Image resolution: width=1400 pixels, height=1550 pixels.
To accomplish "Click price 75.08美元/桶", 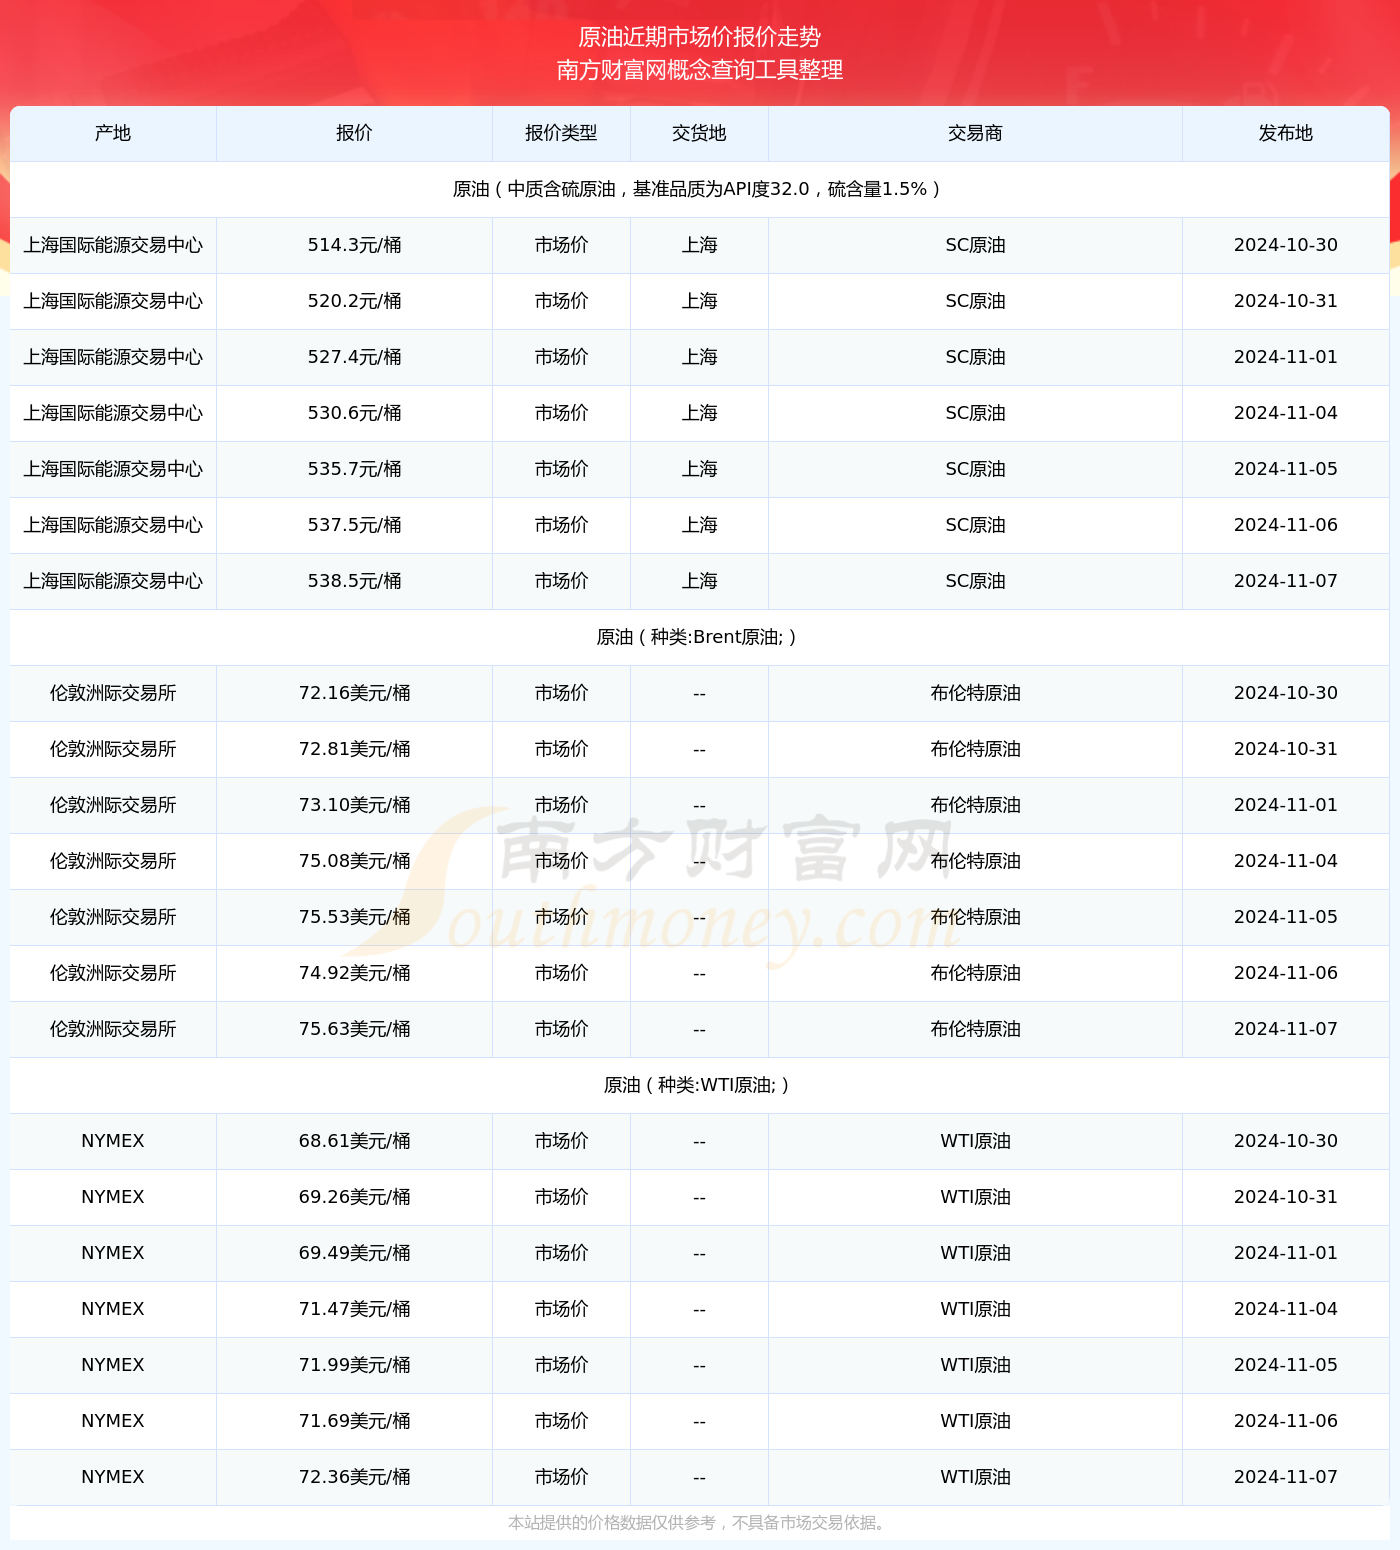I will (x=354, y=862).
